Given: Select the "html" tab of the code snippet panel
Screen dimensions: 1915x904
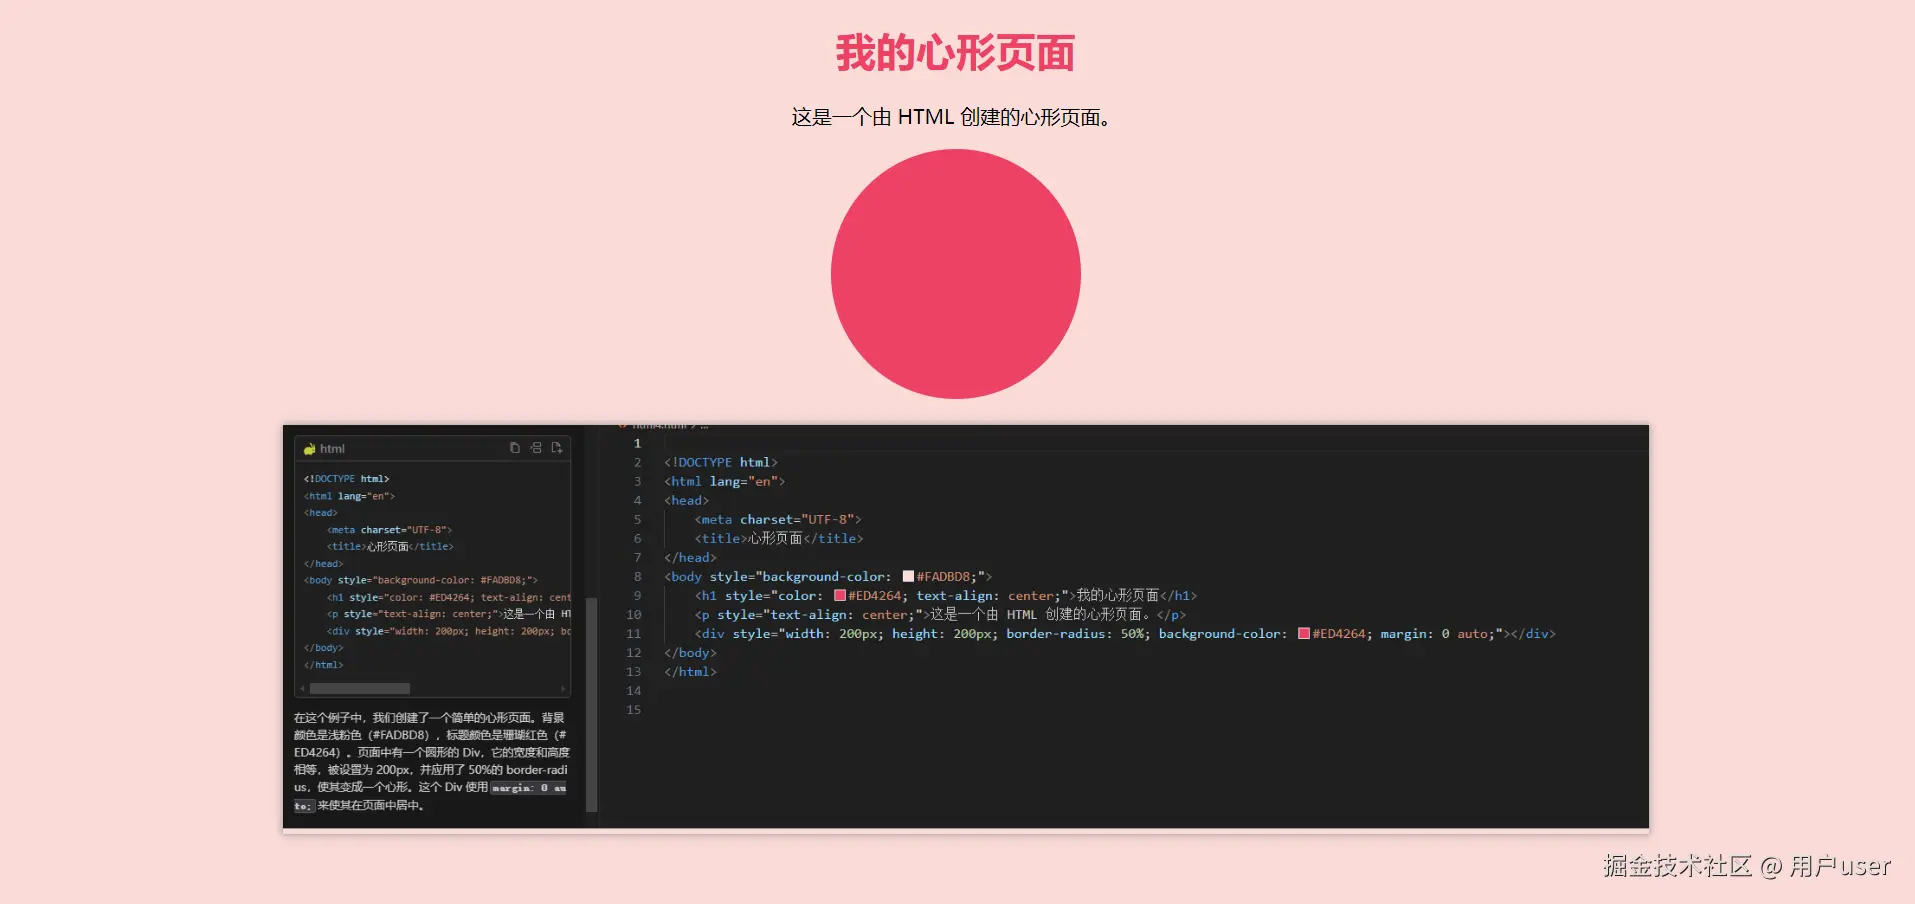Looking at the screenshot, I should [x=331, y=448].
